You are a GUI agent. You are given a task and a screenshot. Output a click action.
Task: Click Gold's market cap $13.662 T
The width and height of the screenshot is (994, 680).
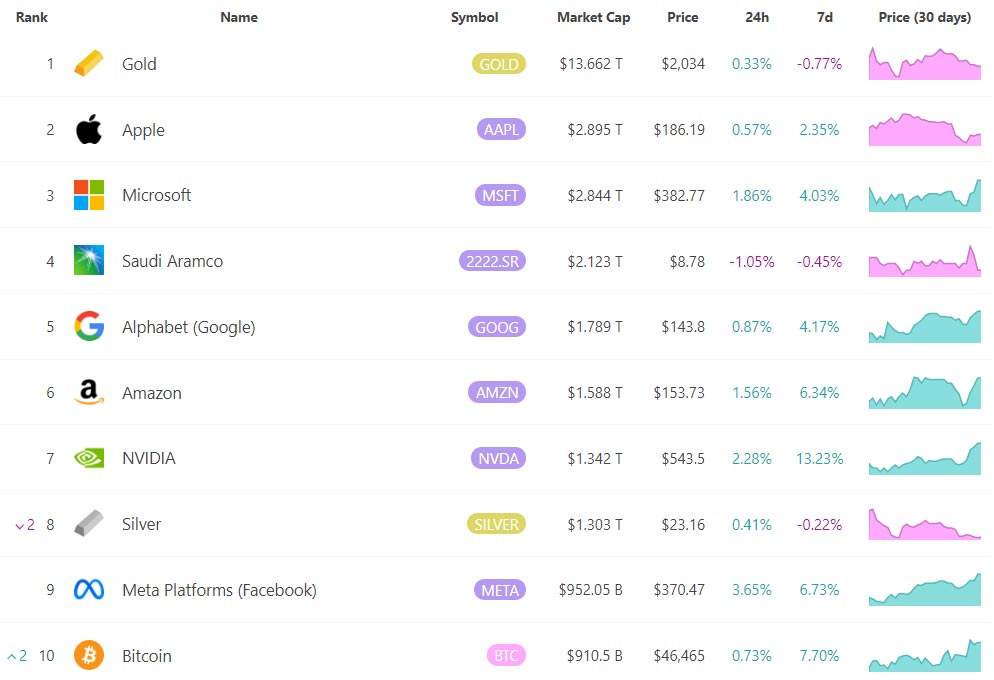coord(591,64)
